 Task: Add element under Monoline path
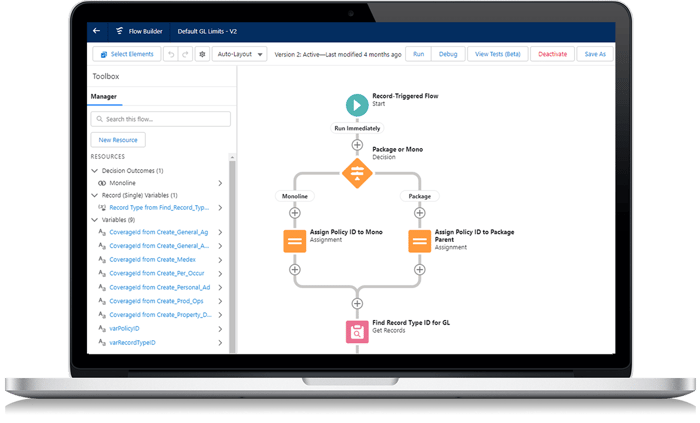click(x=295, y=213)
